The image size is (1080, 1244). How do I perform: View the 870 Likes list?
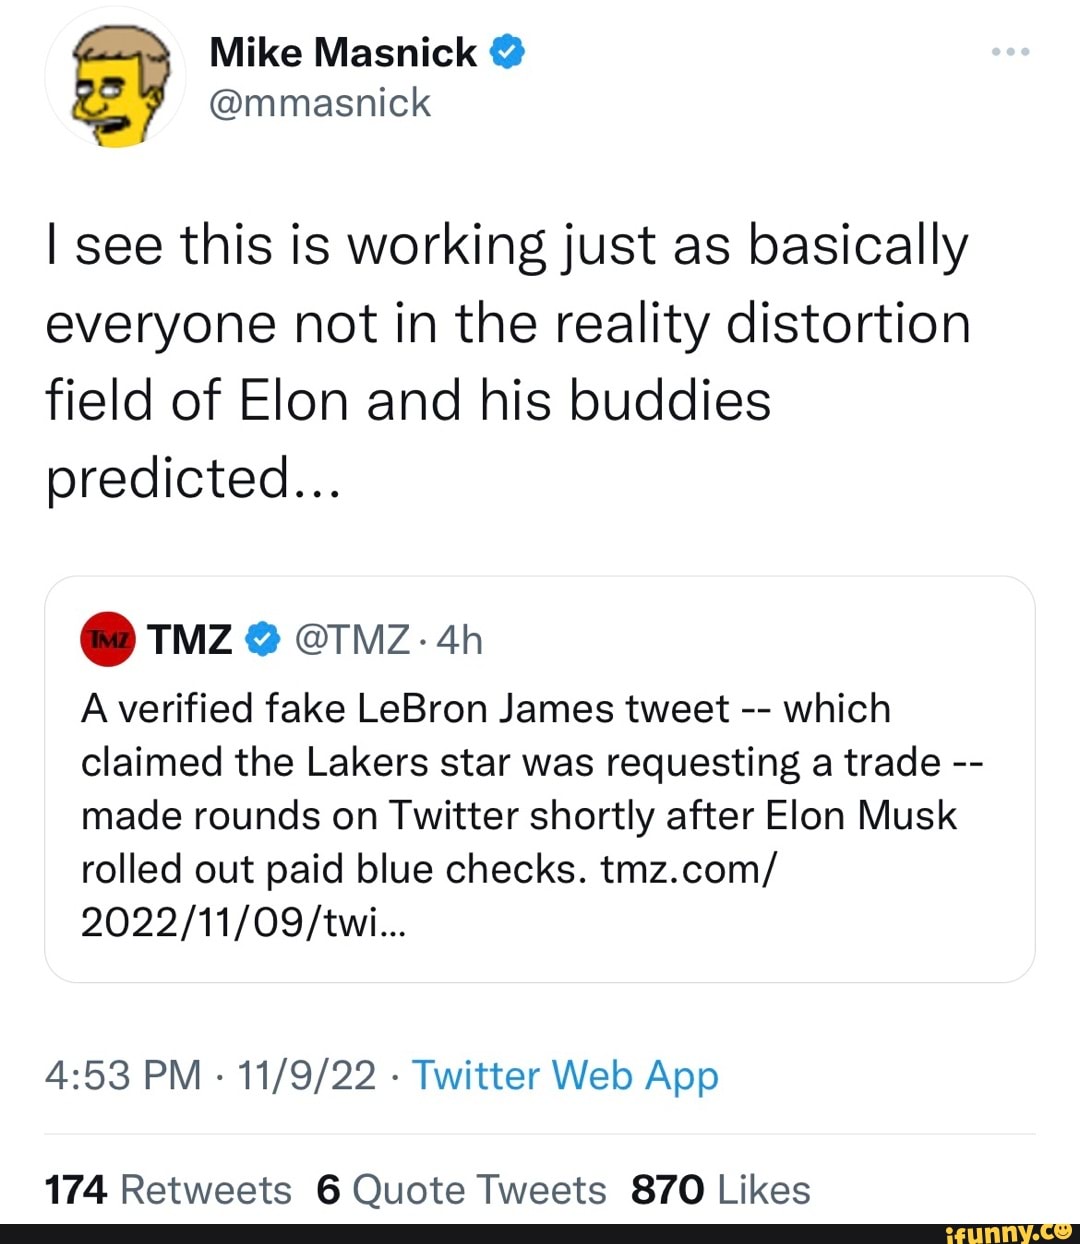(x=720, y=1190)
